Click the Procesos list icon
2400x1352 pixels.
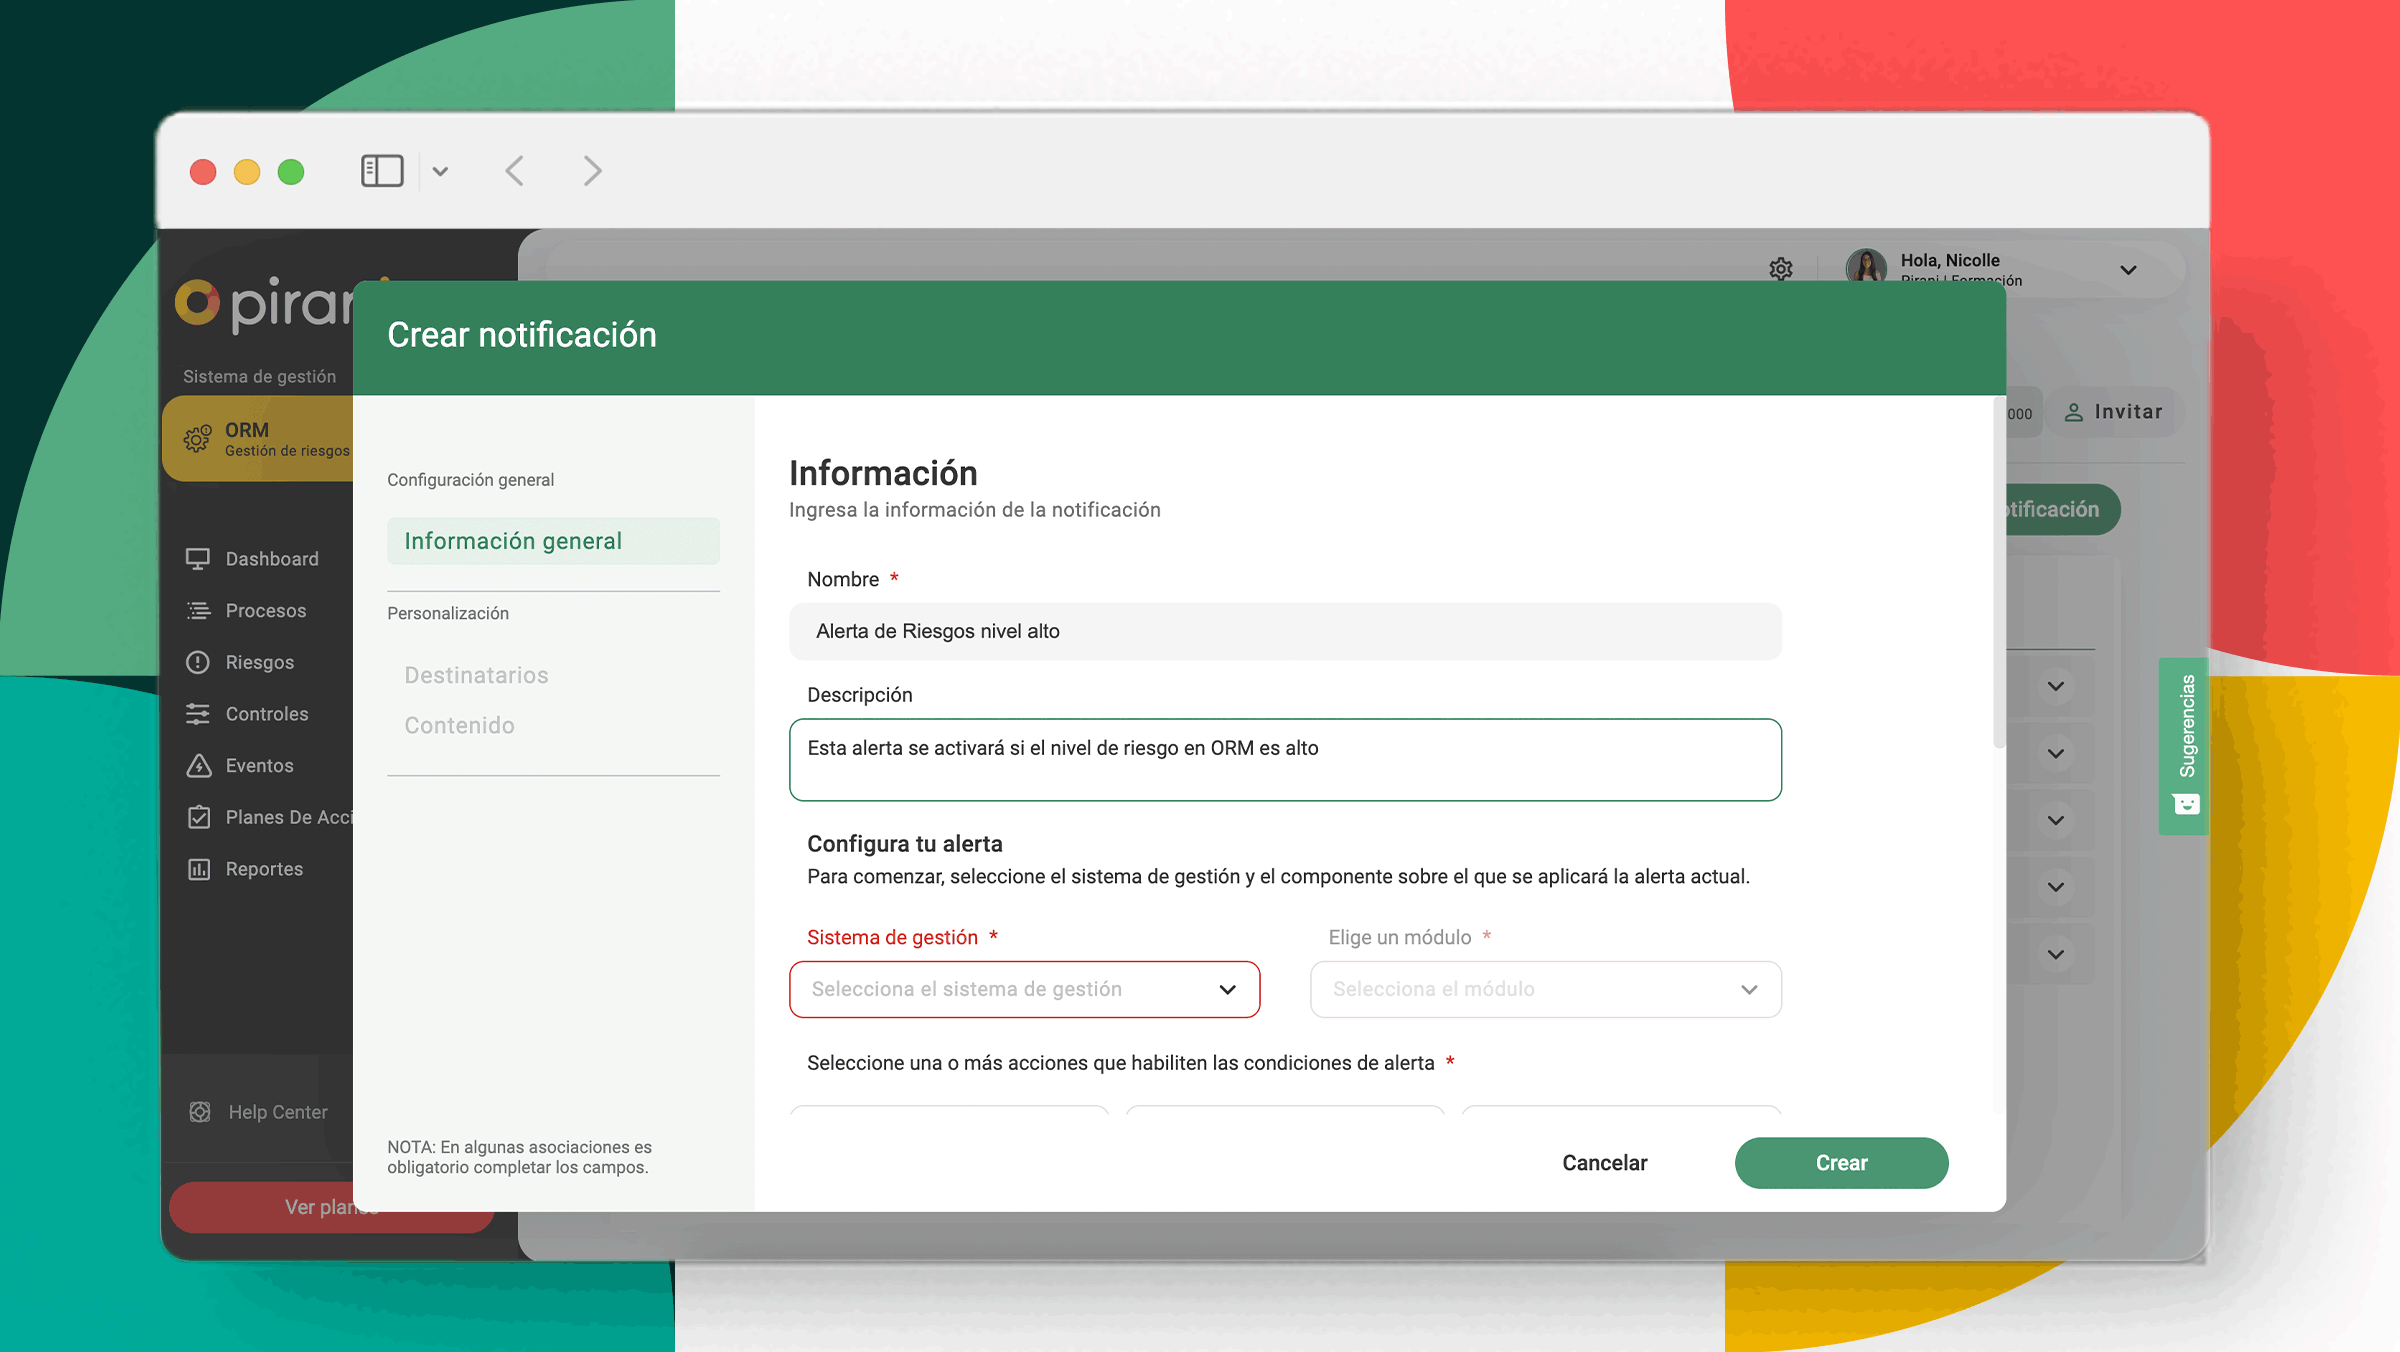click(198, 611)
